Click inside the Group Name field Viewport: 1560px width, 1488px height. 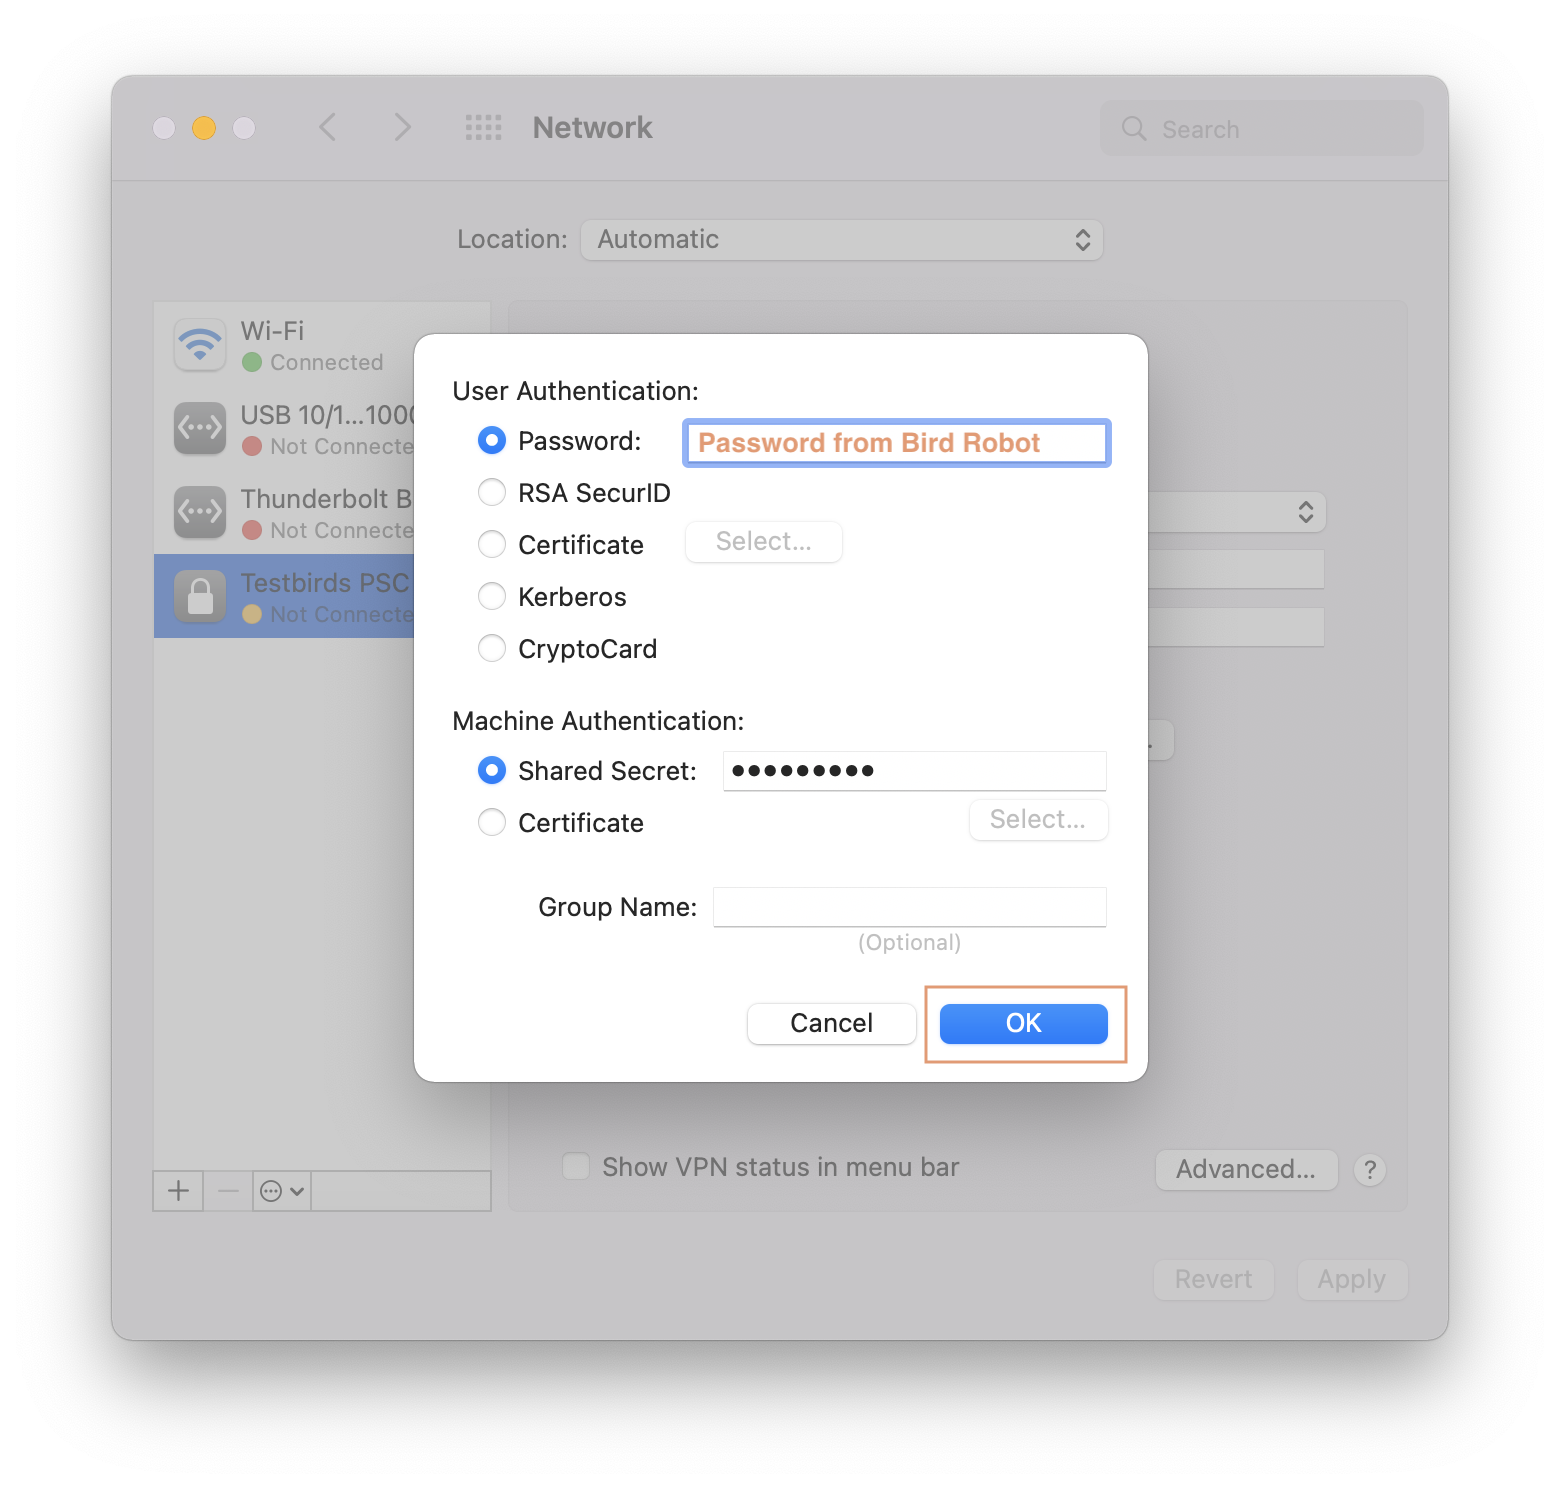tap(908, 906)
